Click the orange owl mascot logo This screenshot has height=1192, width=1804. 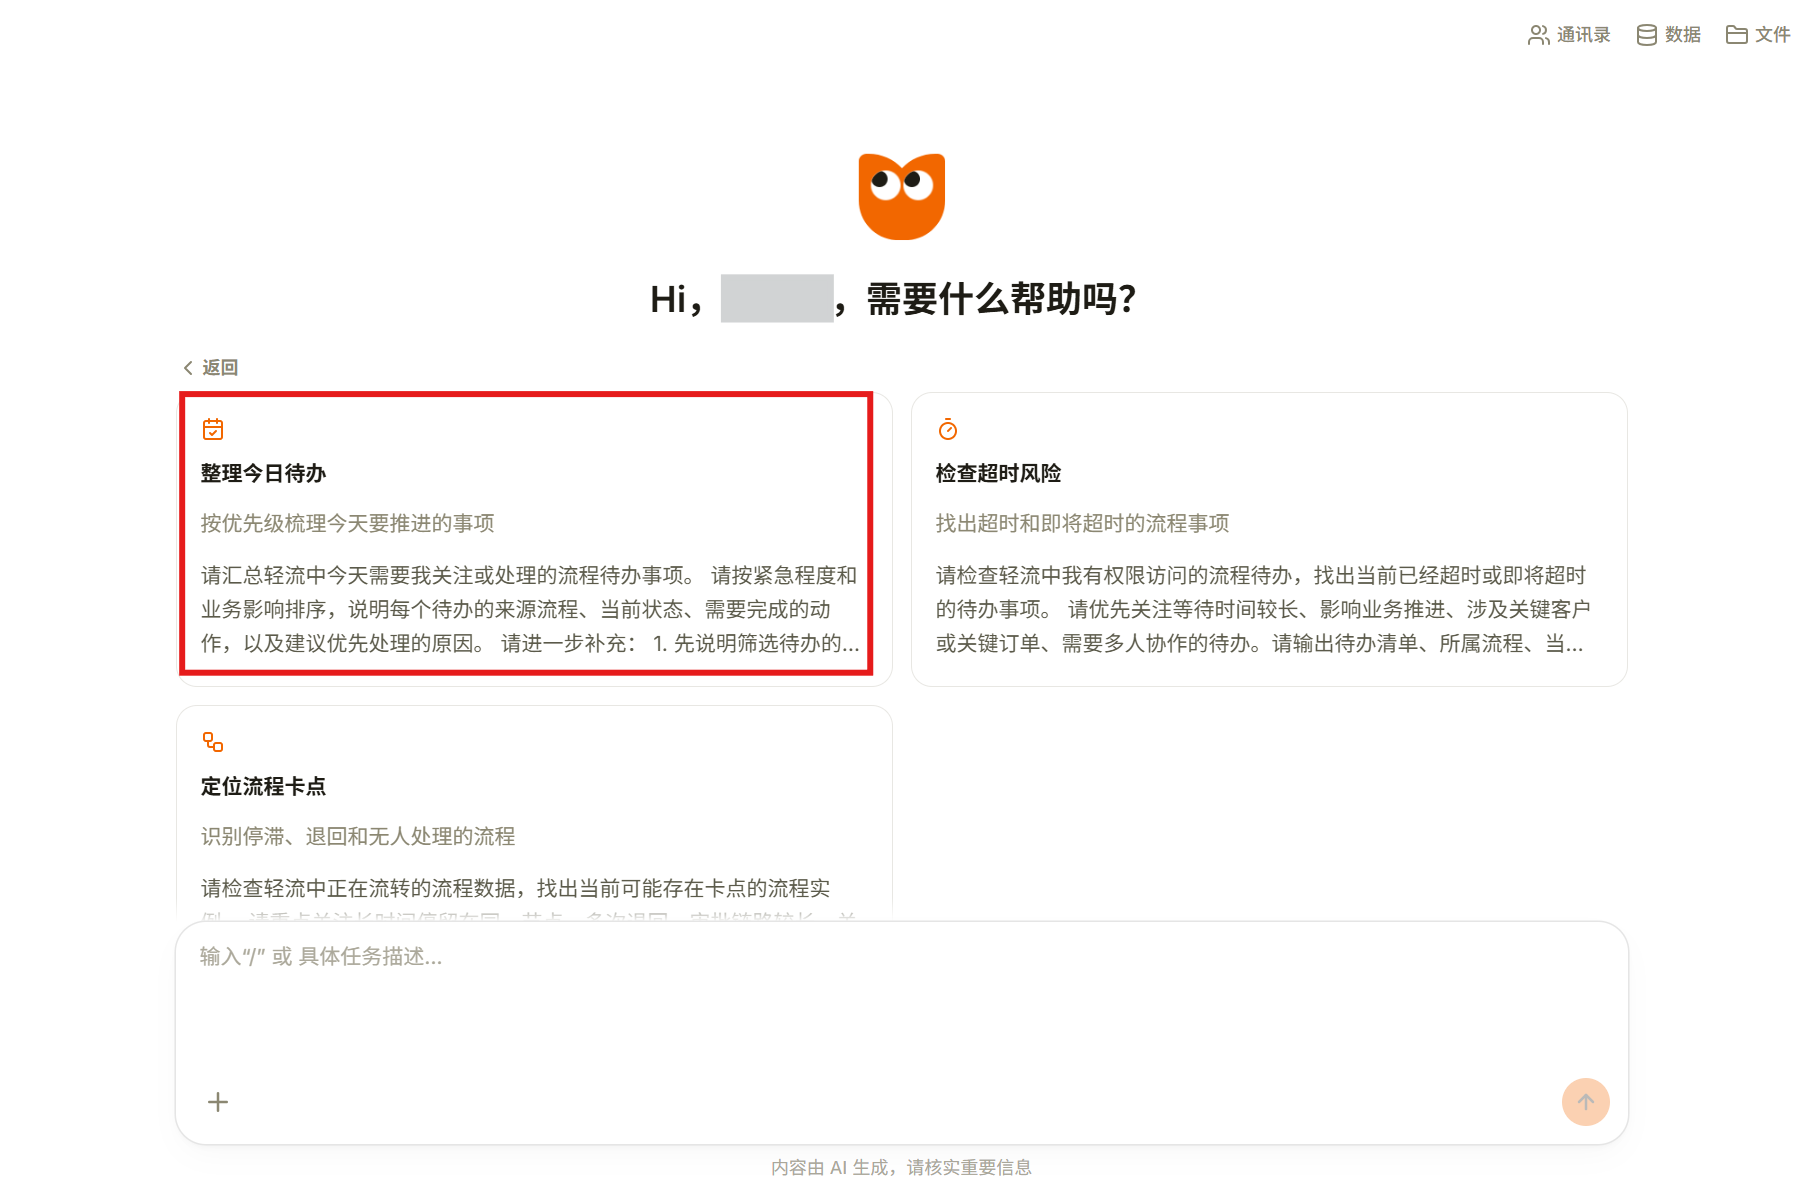902,196
